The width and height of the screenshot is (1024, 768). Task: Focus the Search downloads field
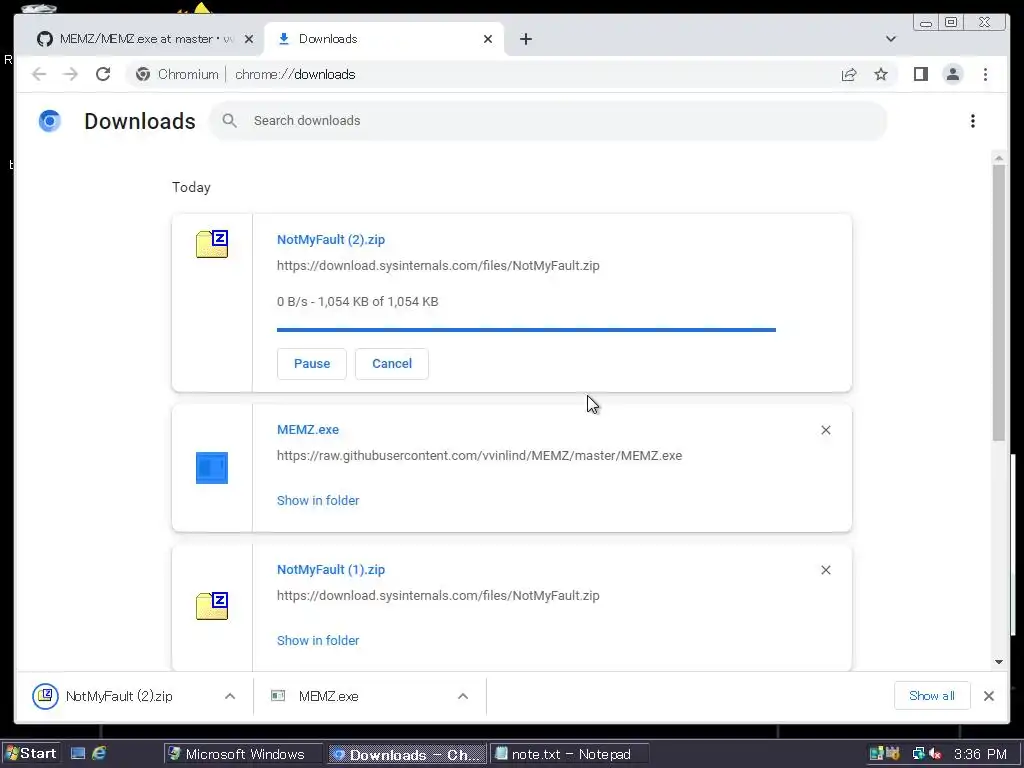[x=547, y=121]
